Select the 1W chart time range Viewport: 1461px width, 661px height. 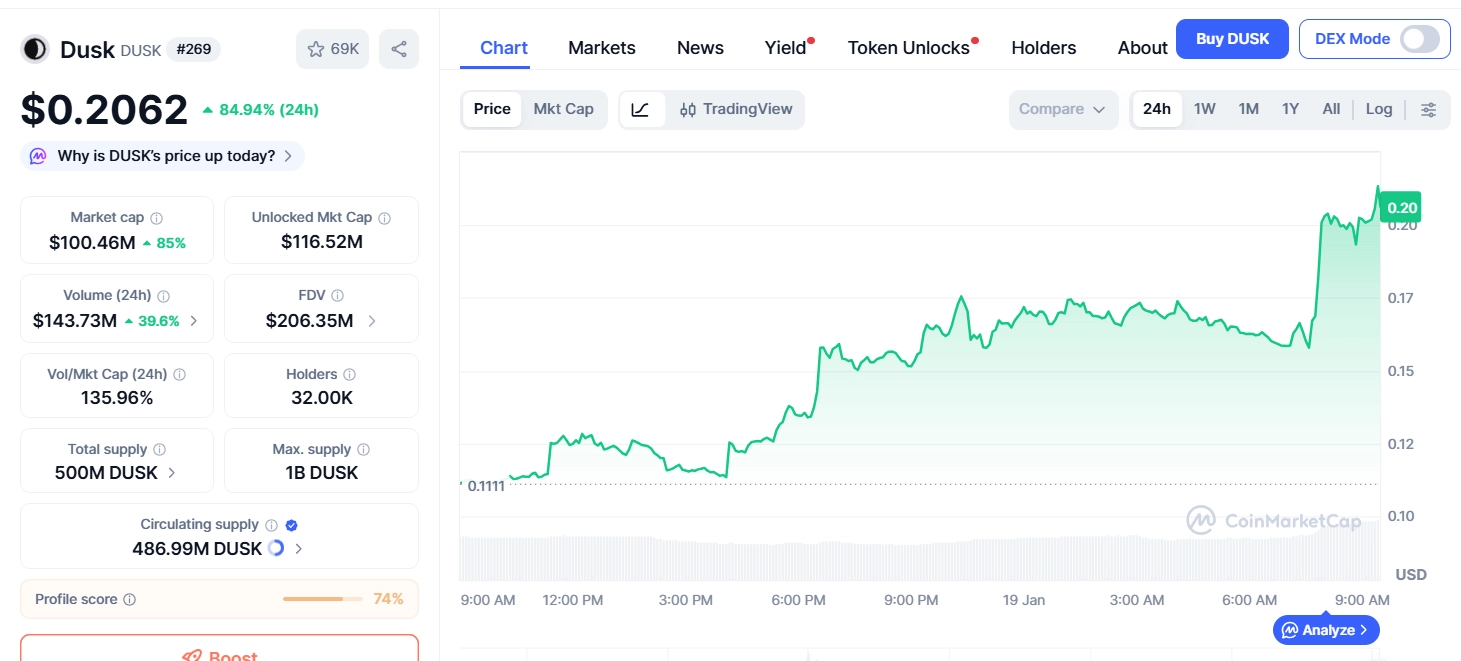click(1204, 109)
